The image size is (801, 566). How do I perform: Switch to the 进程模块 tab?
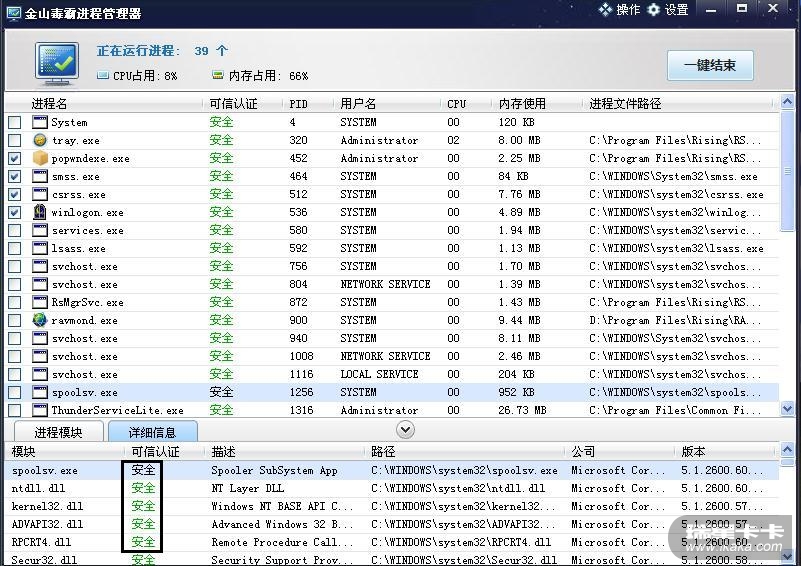pos(58,432)
